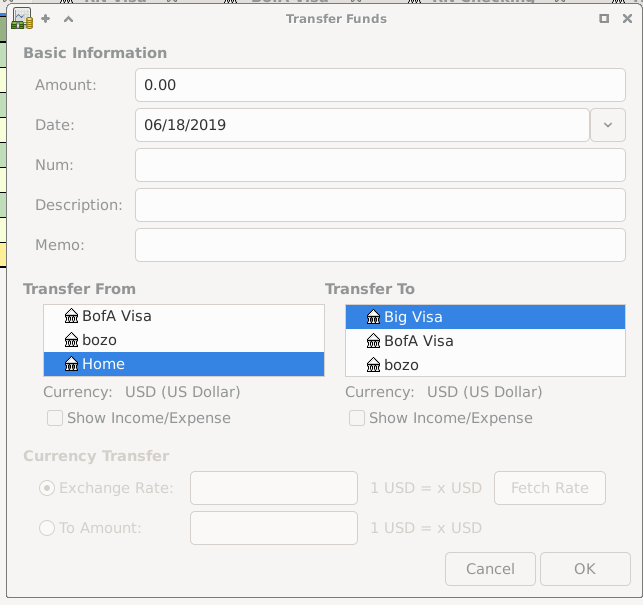This screenshot has width=643, height=605.
Task: Click bank icon beside BofA Visa in Transfer From
Action: click(71, 315)
